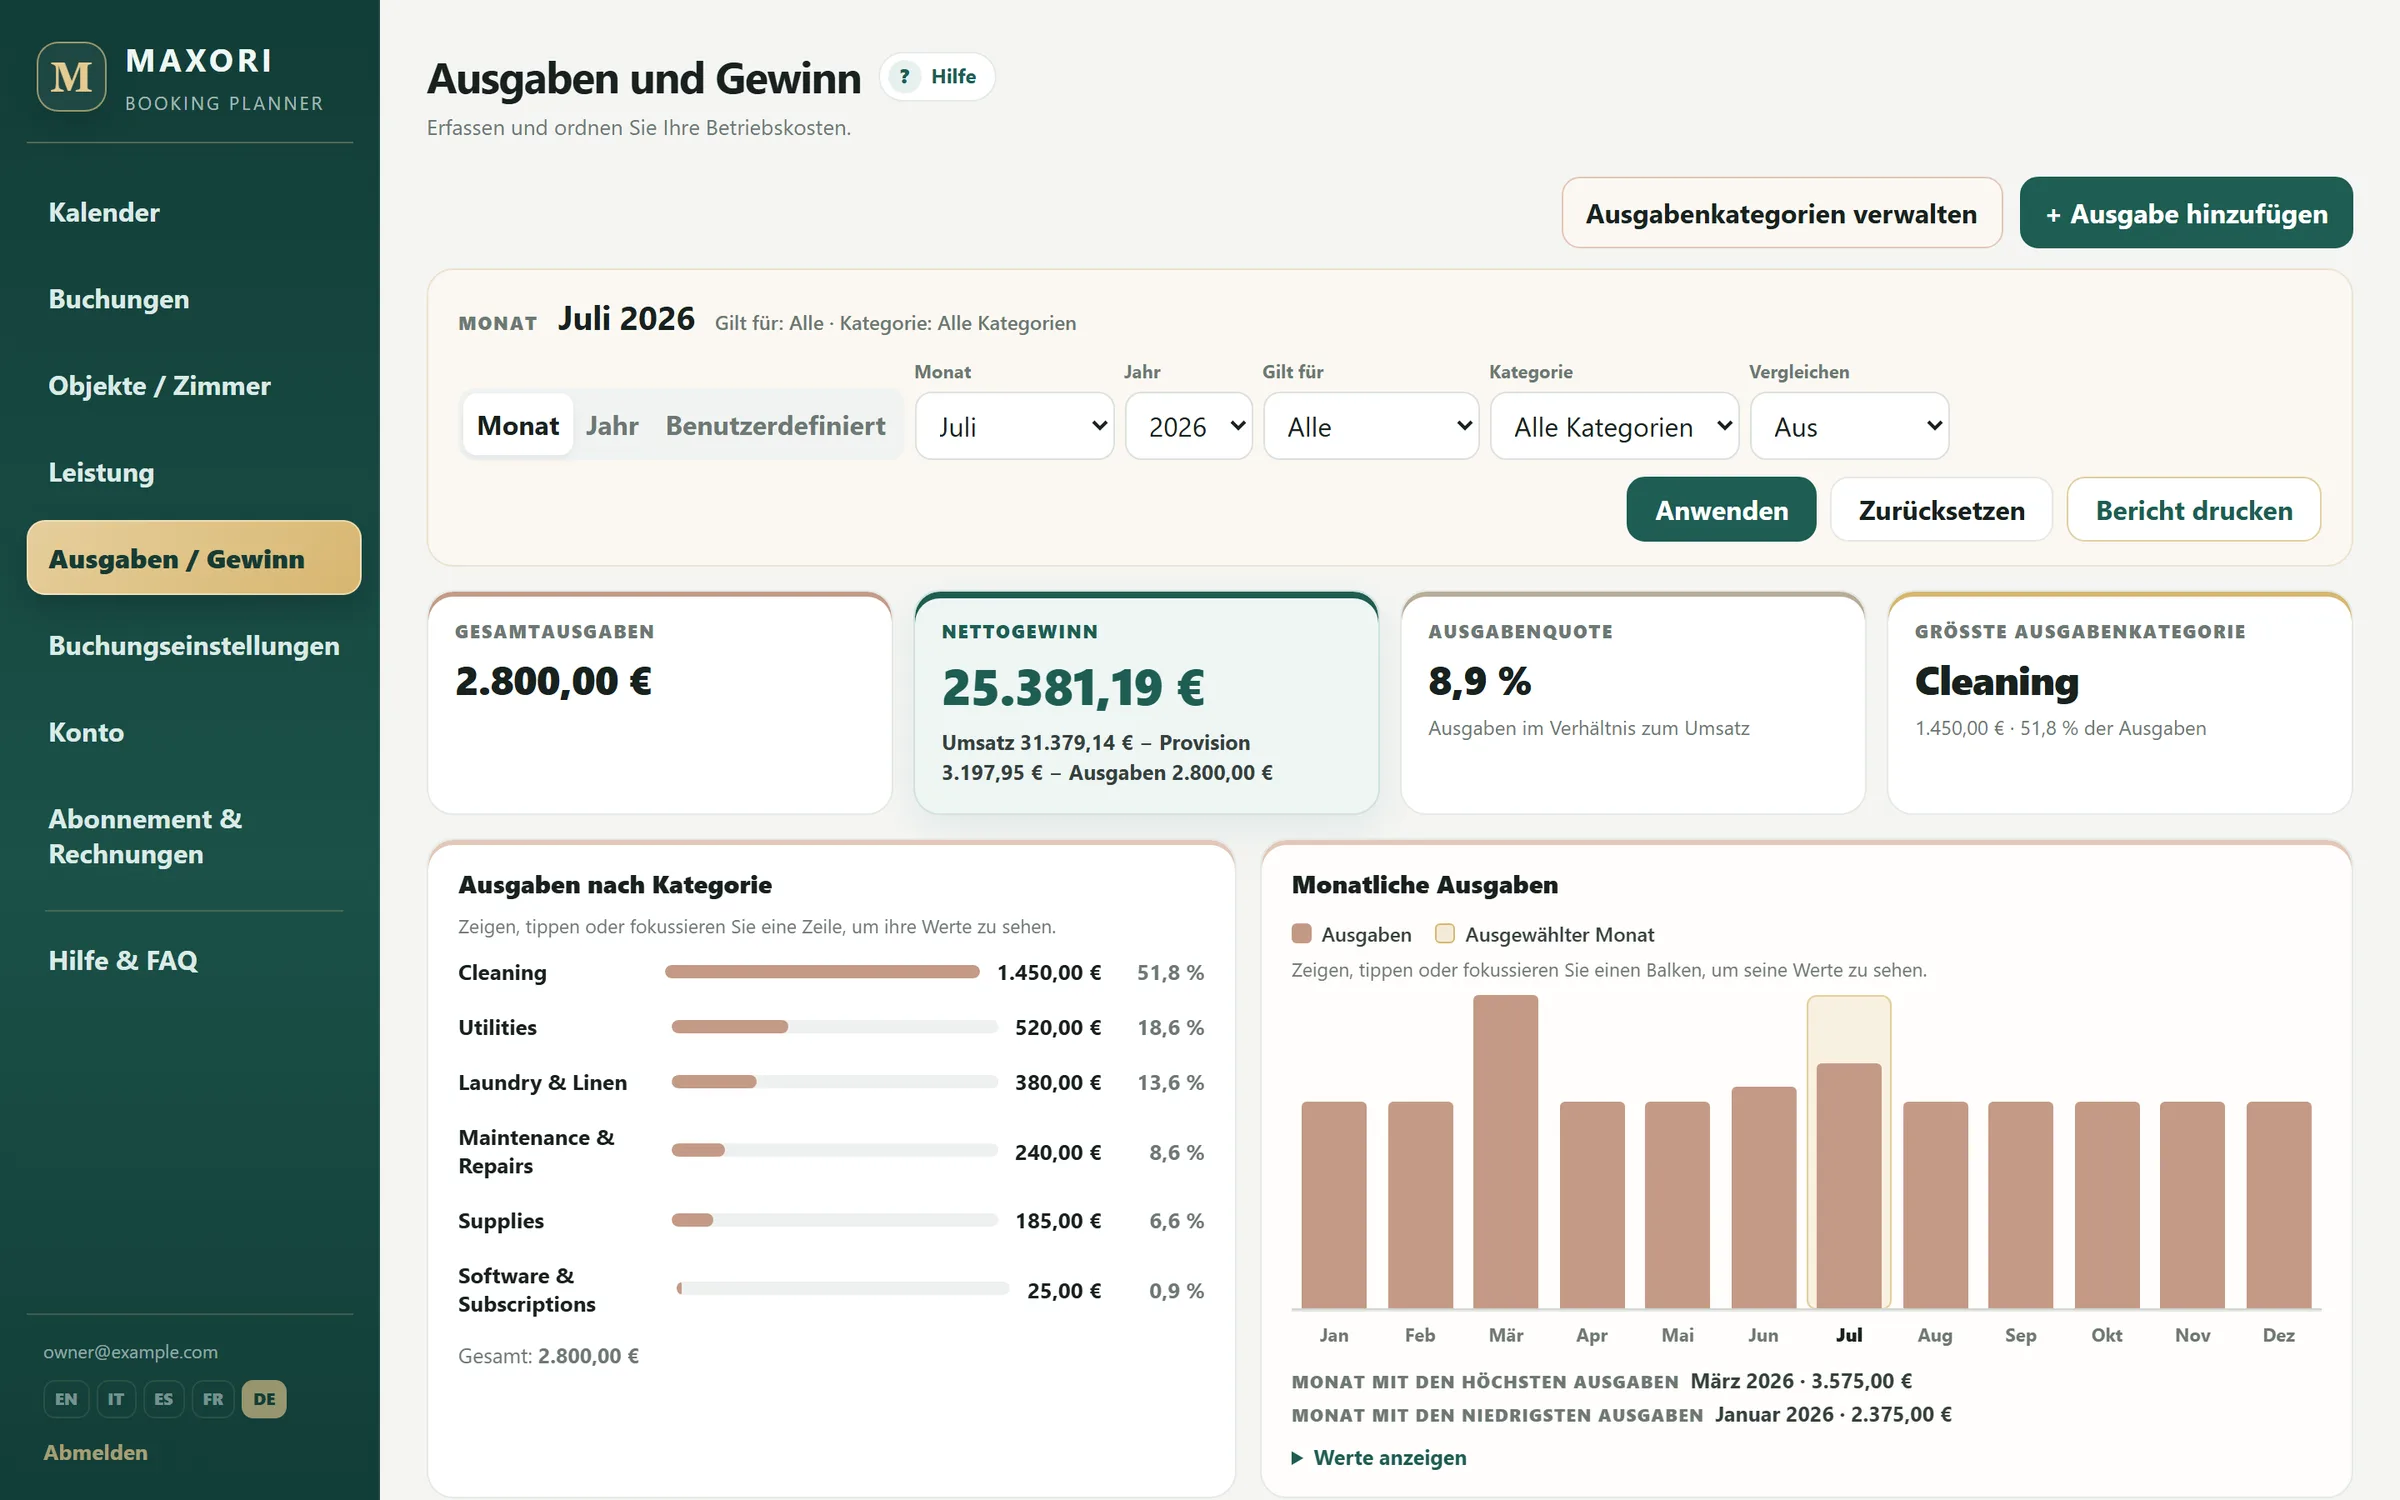2400x1500 pixels.
Task: Click the Nettogewinn summary card
Action: coord(1146,703)
